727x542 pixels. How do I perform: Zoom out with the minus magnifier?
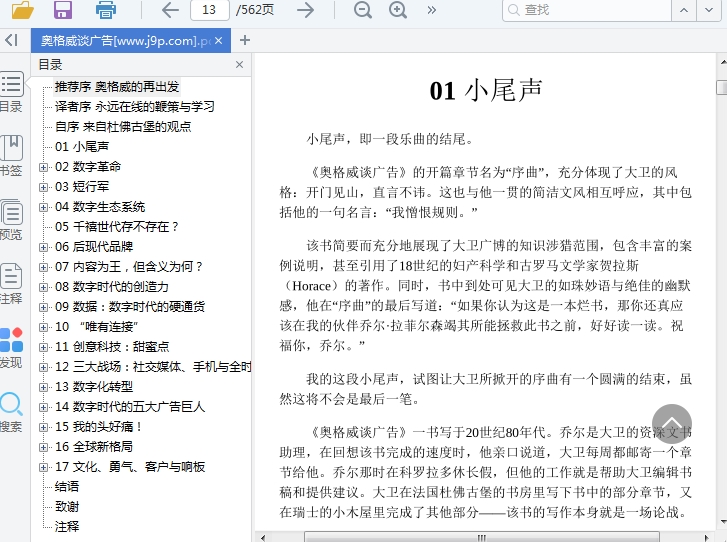point(363,10)
